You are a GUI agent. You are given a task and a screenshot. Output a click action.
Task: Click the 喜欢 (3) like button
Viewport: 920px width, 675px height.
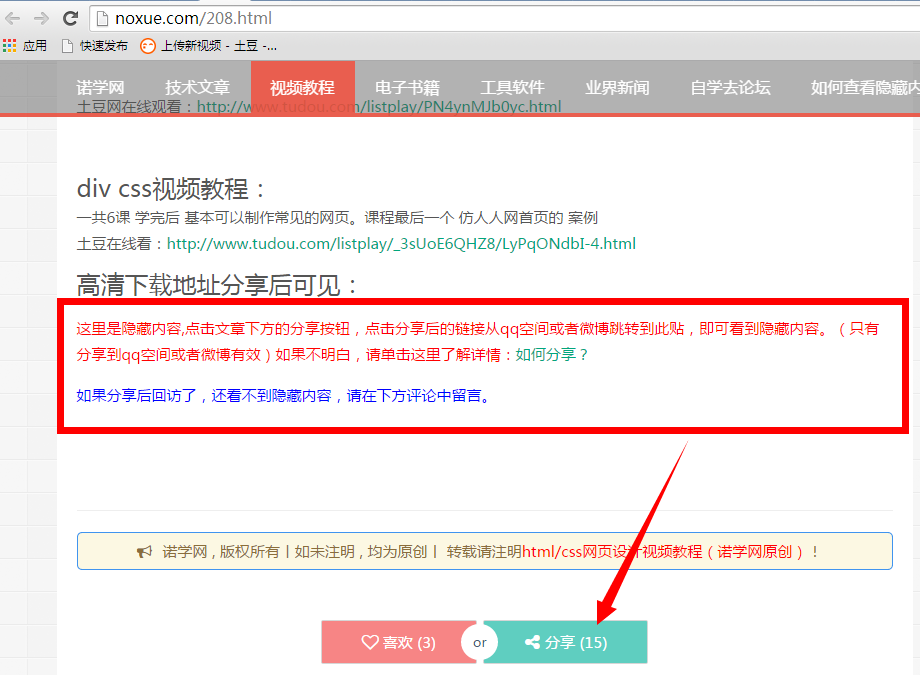[x=399, y=642]
